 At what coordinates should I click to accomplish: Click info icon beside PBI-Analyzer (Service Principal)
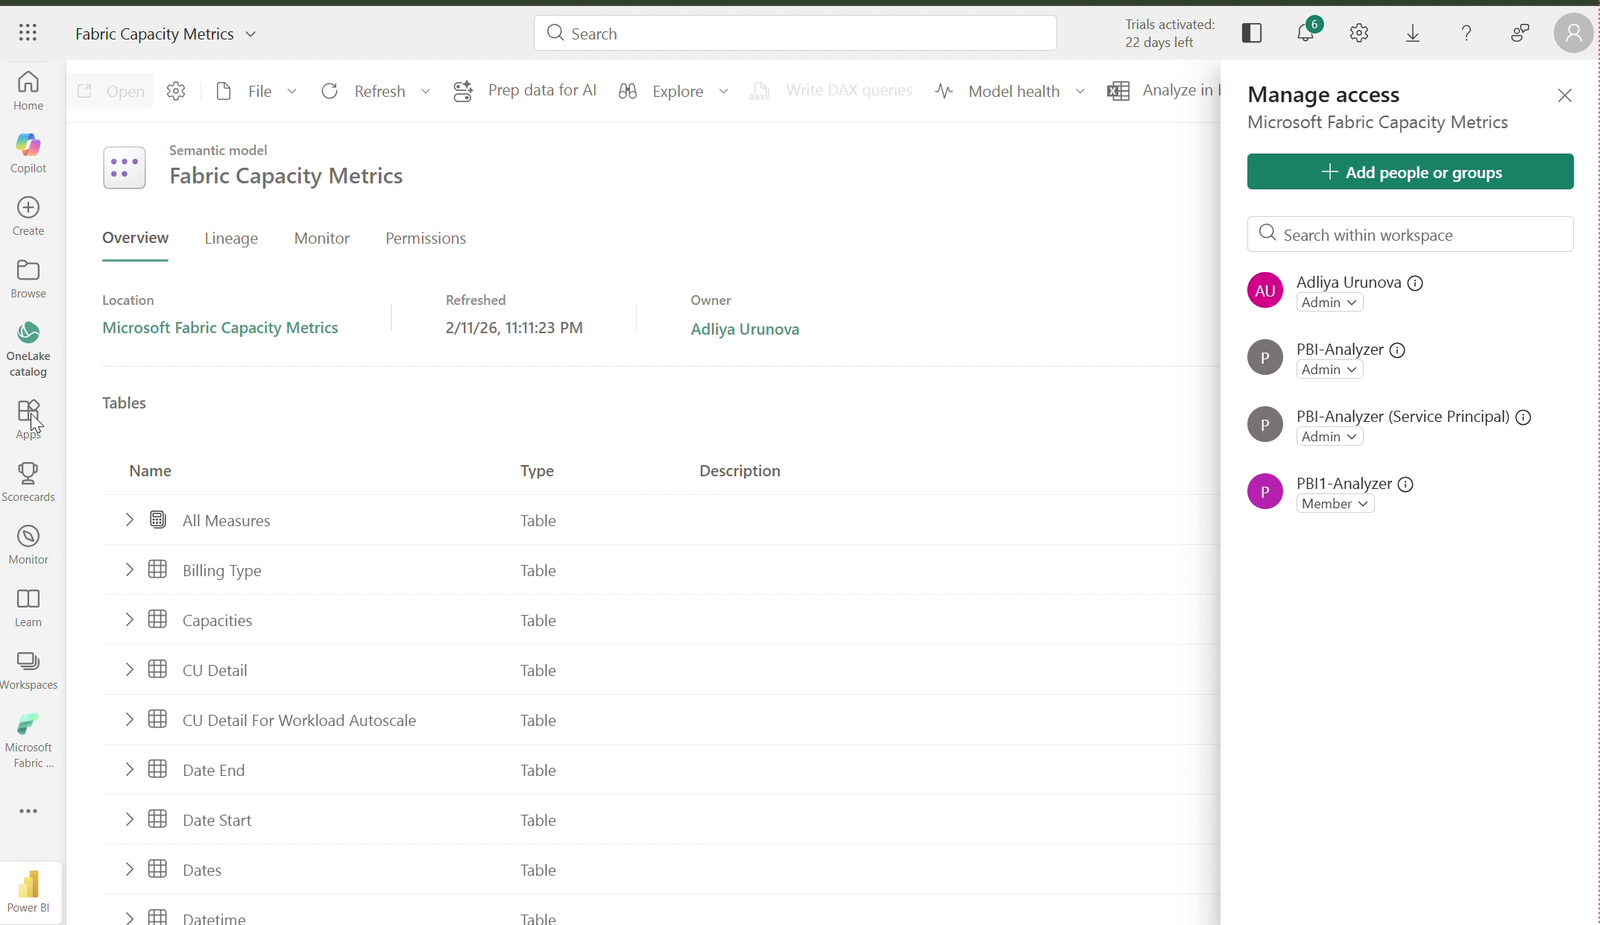(1523, 417)
